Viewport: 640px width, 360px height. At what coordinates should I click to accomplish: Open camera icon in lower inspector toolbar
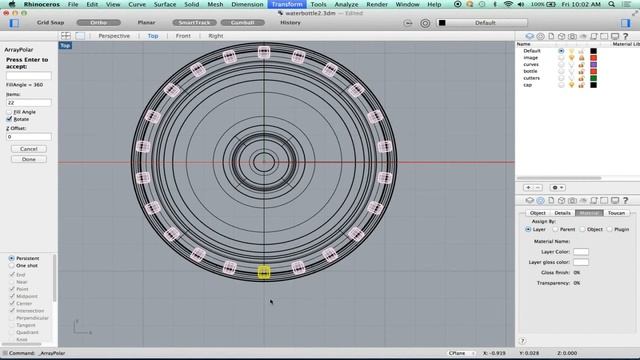572,200
